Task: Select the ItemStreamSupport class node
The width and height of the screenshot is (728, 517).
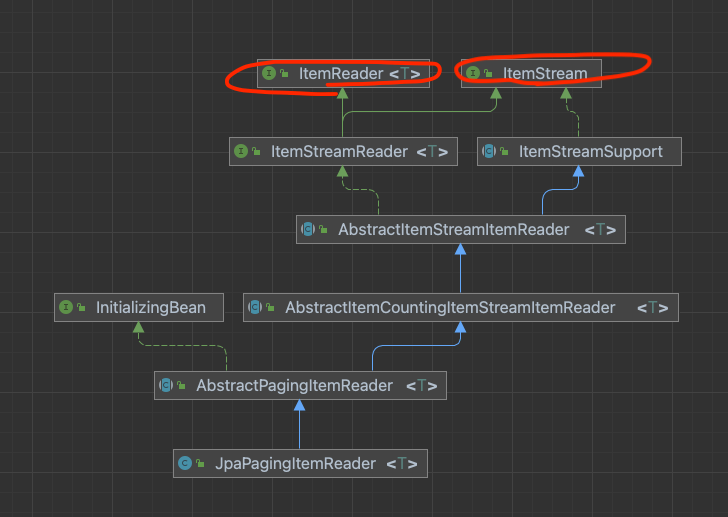Action: point(579,151)
